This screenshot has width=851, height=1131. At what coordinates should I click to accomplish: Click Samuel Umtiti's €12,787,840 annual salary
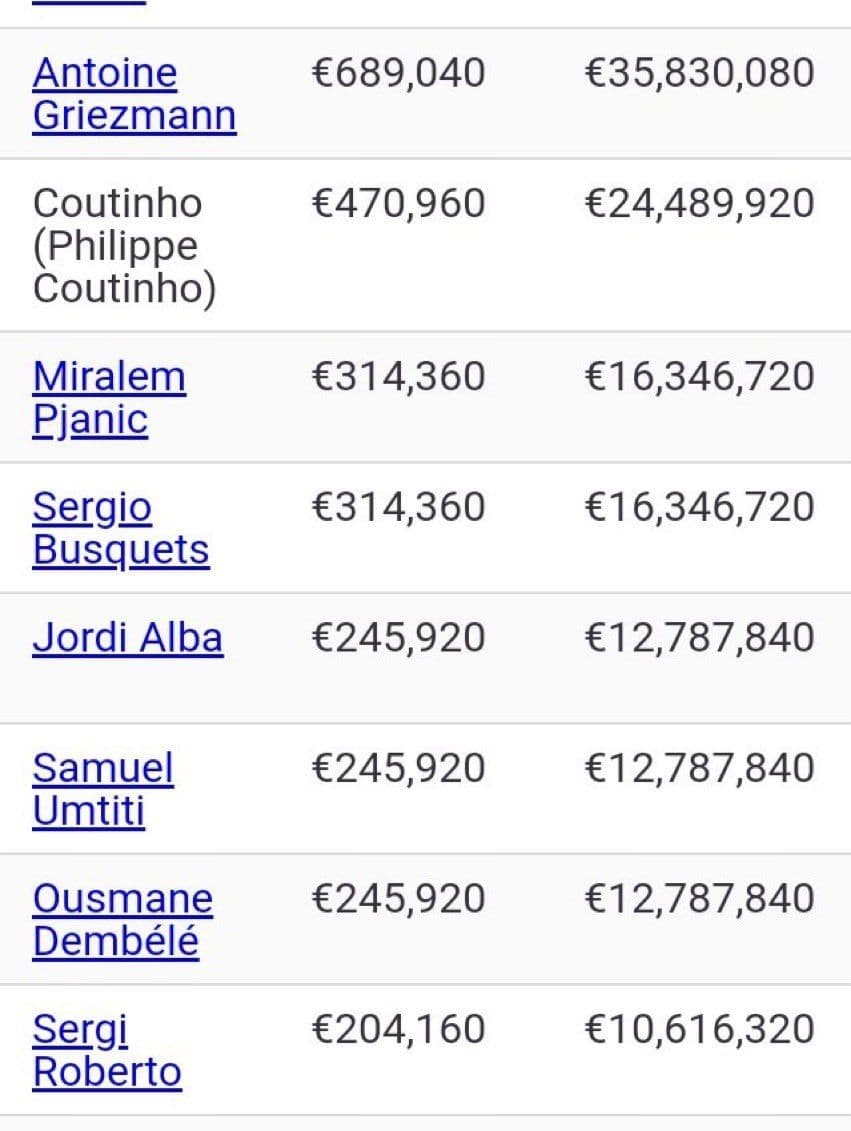[699, 768]
